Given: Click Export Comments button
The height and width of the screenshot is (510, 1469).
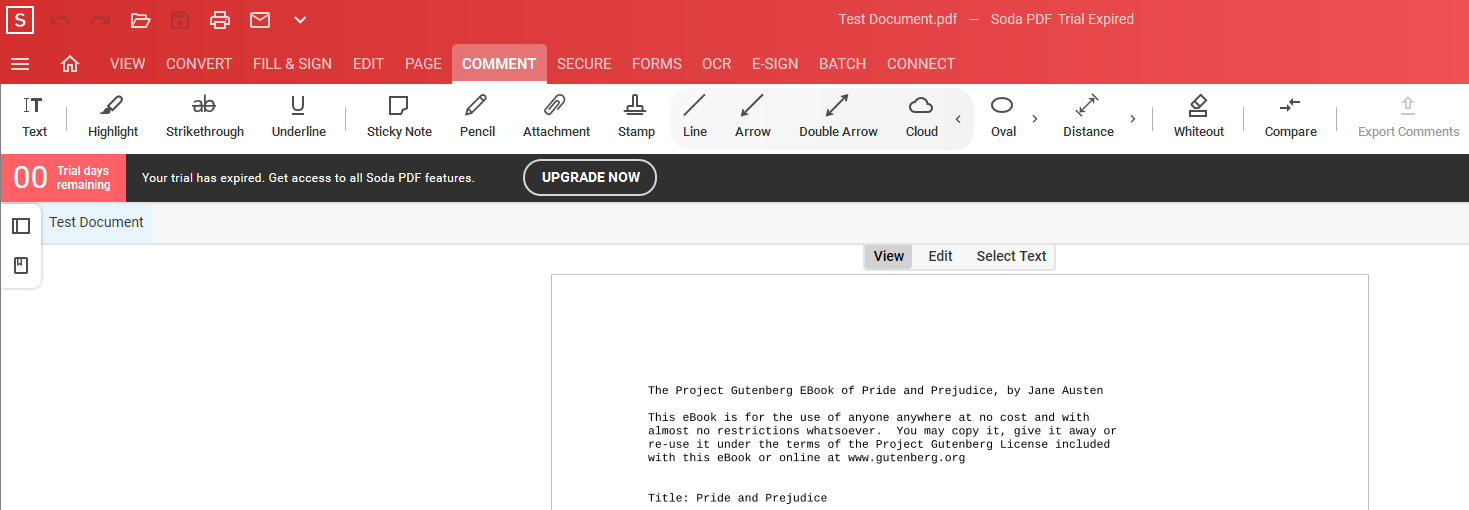Looking at the screenshot, I should click(x=1408, y=118).
